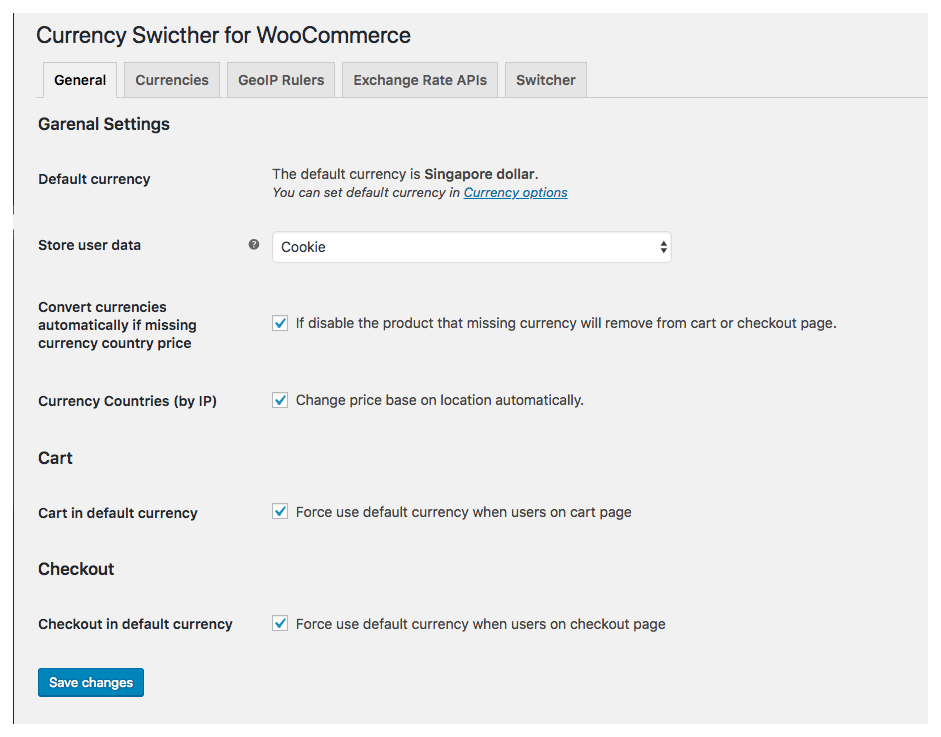Open the GeoIP Rulers tab
The image size is (941, 737).
click(281, 80)
